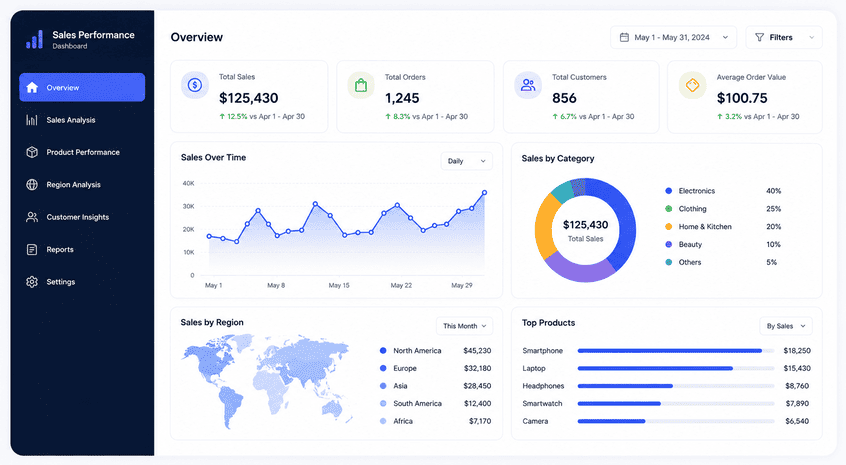Navigate to Region Analysis page
This screenshot has width=846, height=465.
82,184
